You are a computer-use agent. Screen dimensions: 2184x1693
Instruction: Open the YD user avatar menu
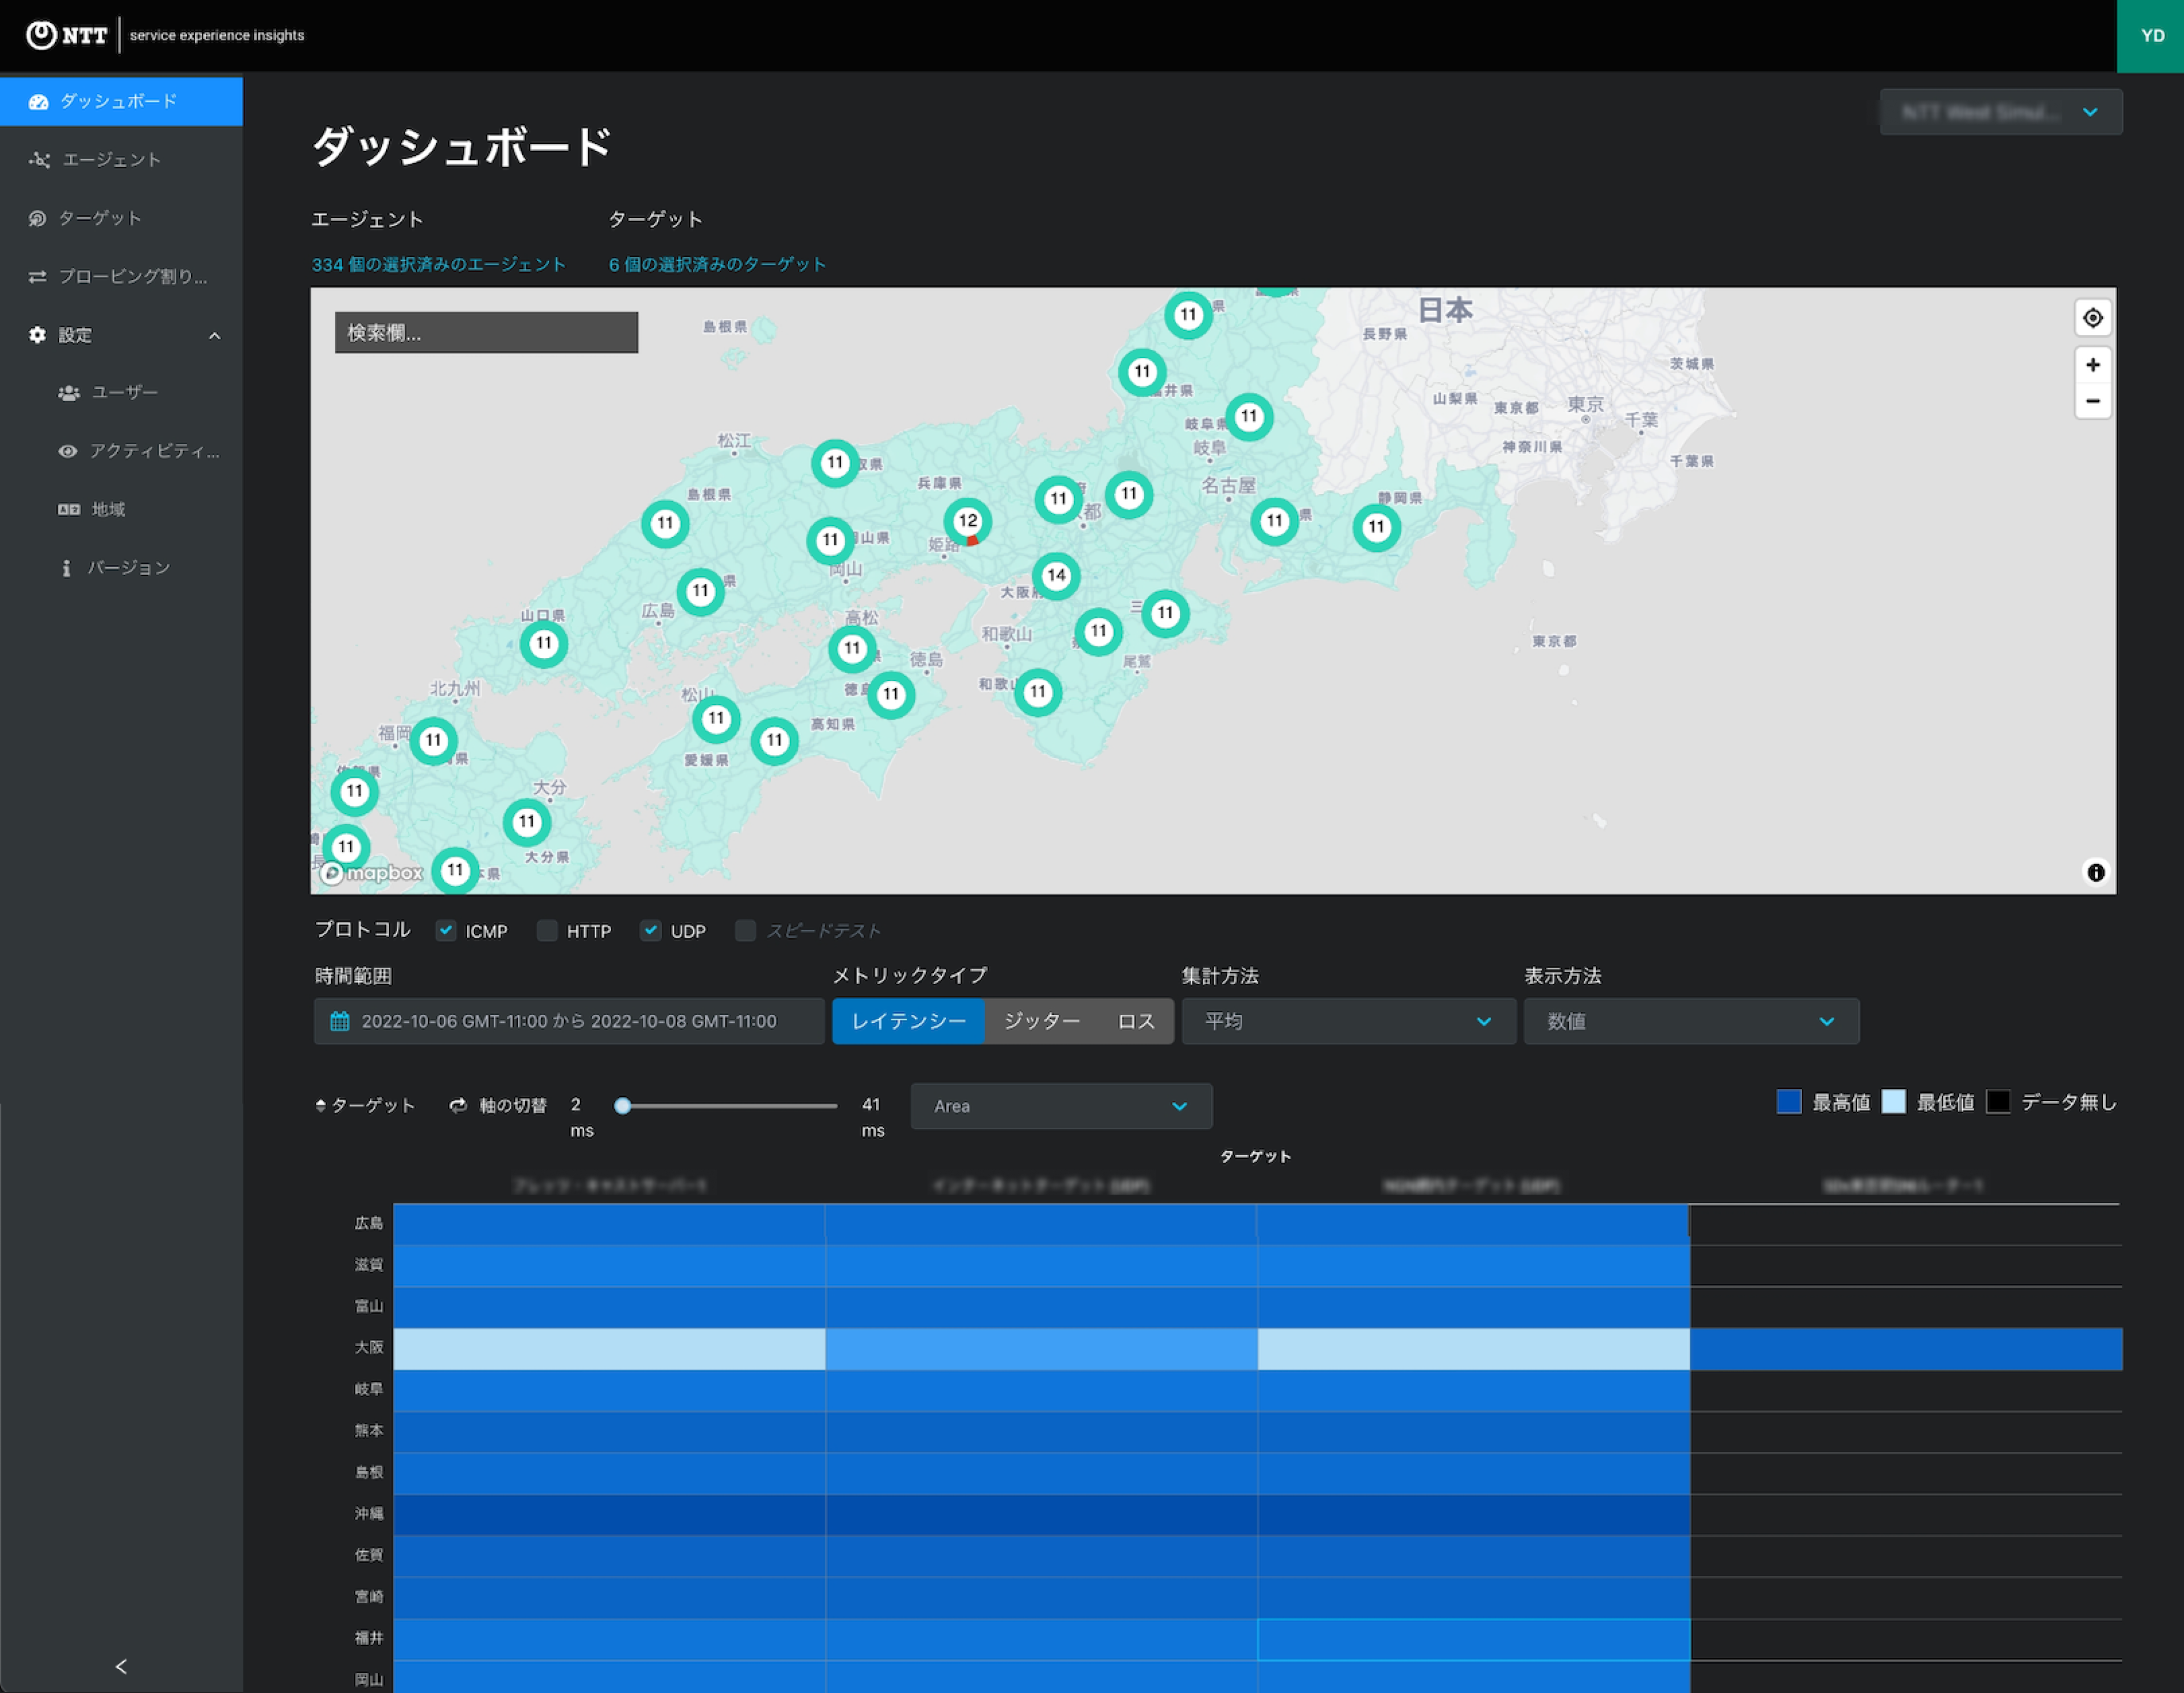pyautogui.click(x=2151, y=35)
